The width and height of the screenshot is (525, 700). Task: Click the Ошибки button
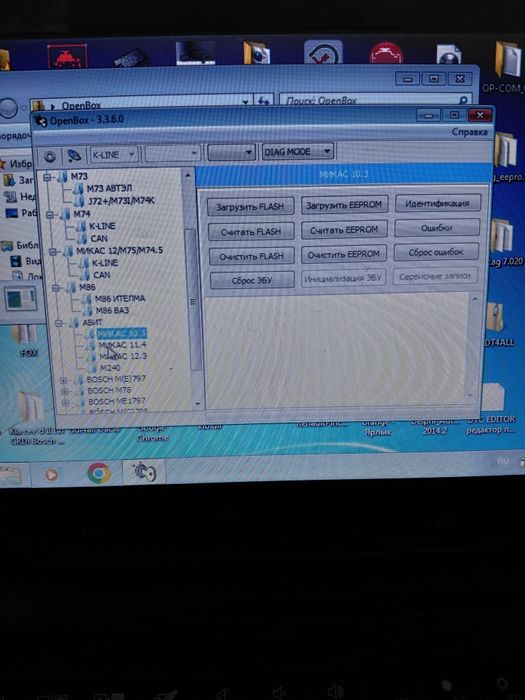437,228
